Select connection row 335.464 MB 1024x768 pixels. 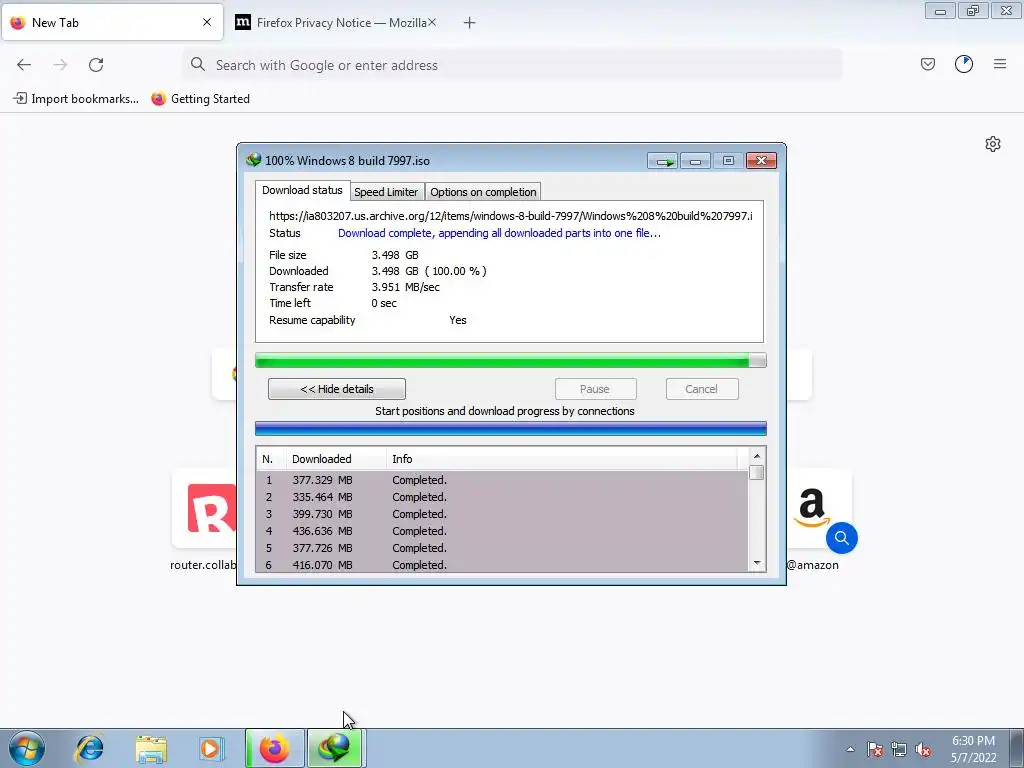pyautogui.click(x=502, y=497)
